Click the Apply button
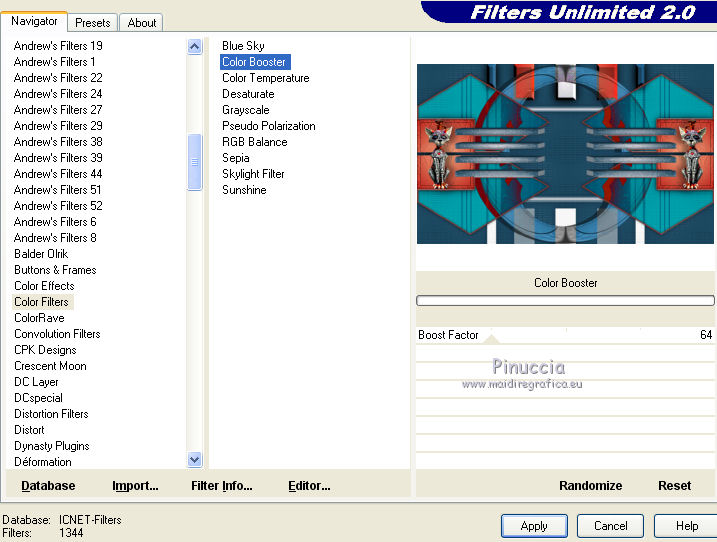Screen dimensions: 717x542 534,526
